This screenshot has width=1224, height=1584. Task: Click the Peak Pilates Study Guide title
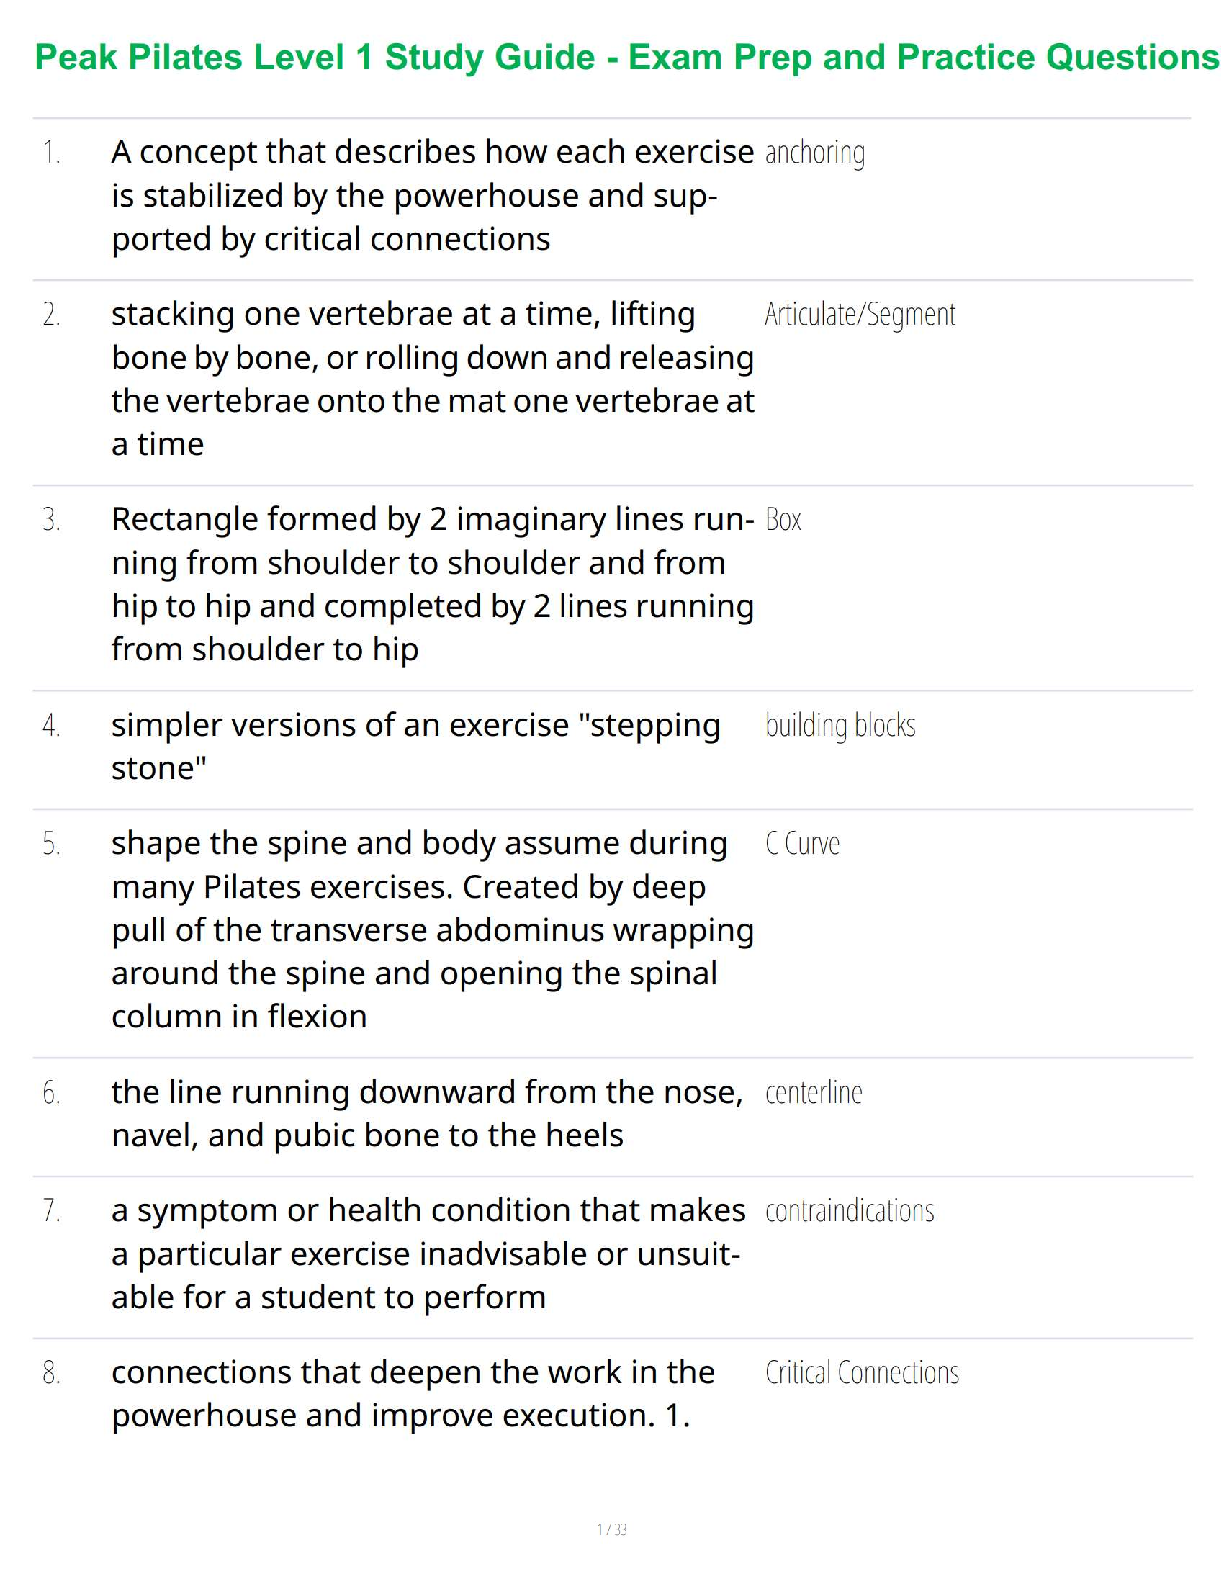click(x=626, y=58)
